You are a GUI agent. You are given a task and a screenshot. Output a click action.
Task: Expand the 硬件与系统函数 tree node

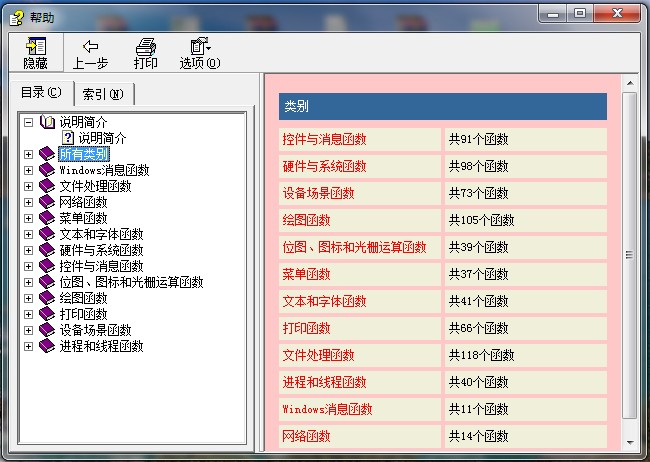(x=28, y=250)
